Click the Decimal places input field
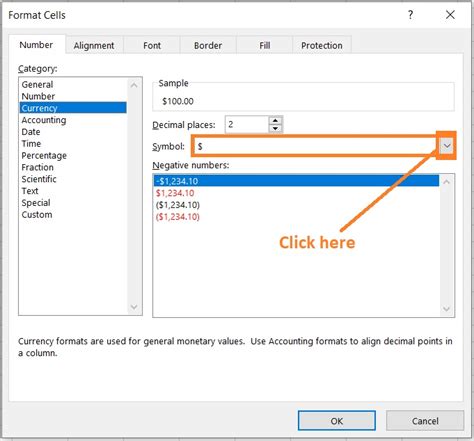 click(x=247, y=125)
